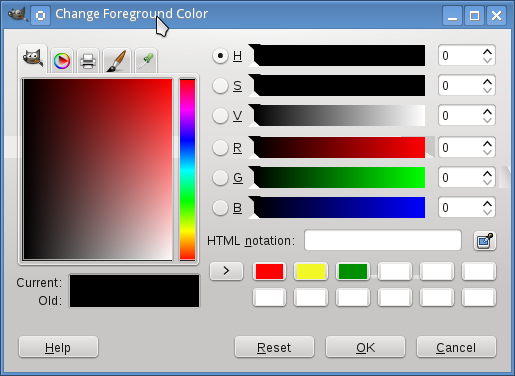
Task: Open the window menu icon in title bar
Action: coord(41,15)
